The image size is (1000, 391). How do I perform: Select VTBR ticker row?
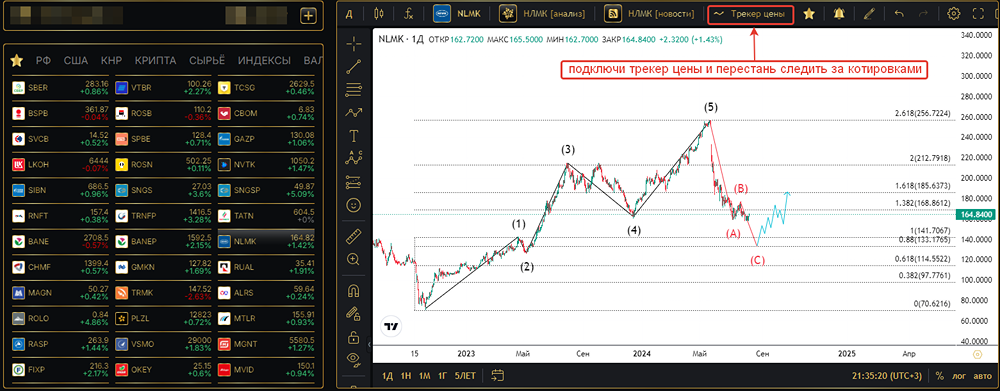point(164,88)
